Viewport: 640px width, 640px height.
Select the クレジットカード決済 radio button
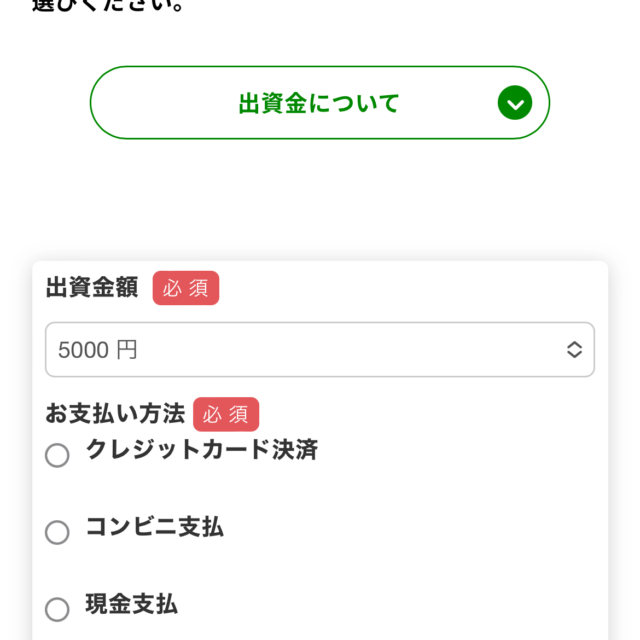58,455
